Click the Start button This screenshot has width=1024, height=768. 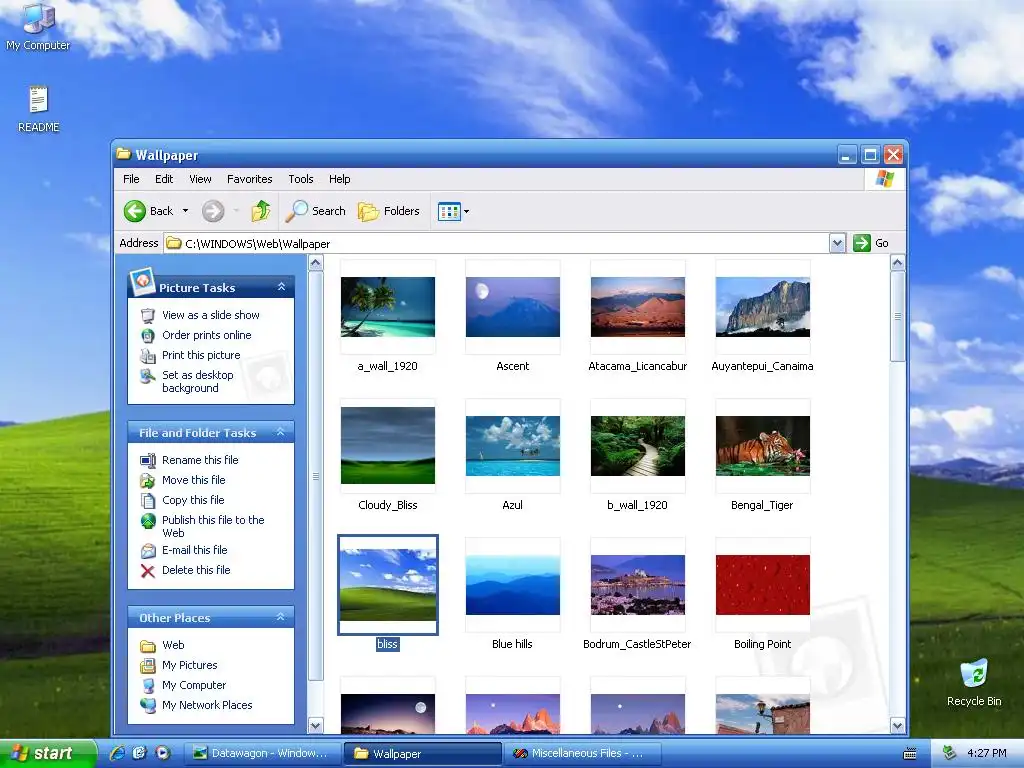click(x=48, y=753)
